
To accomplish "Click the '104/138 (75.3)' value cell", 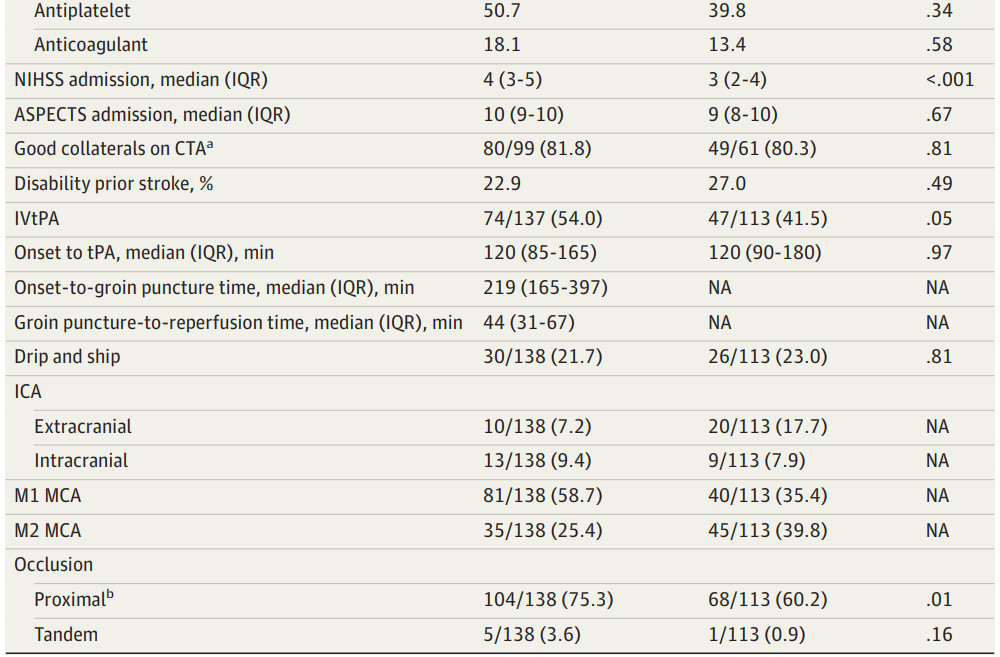I will click(548, 600).
